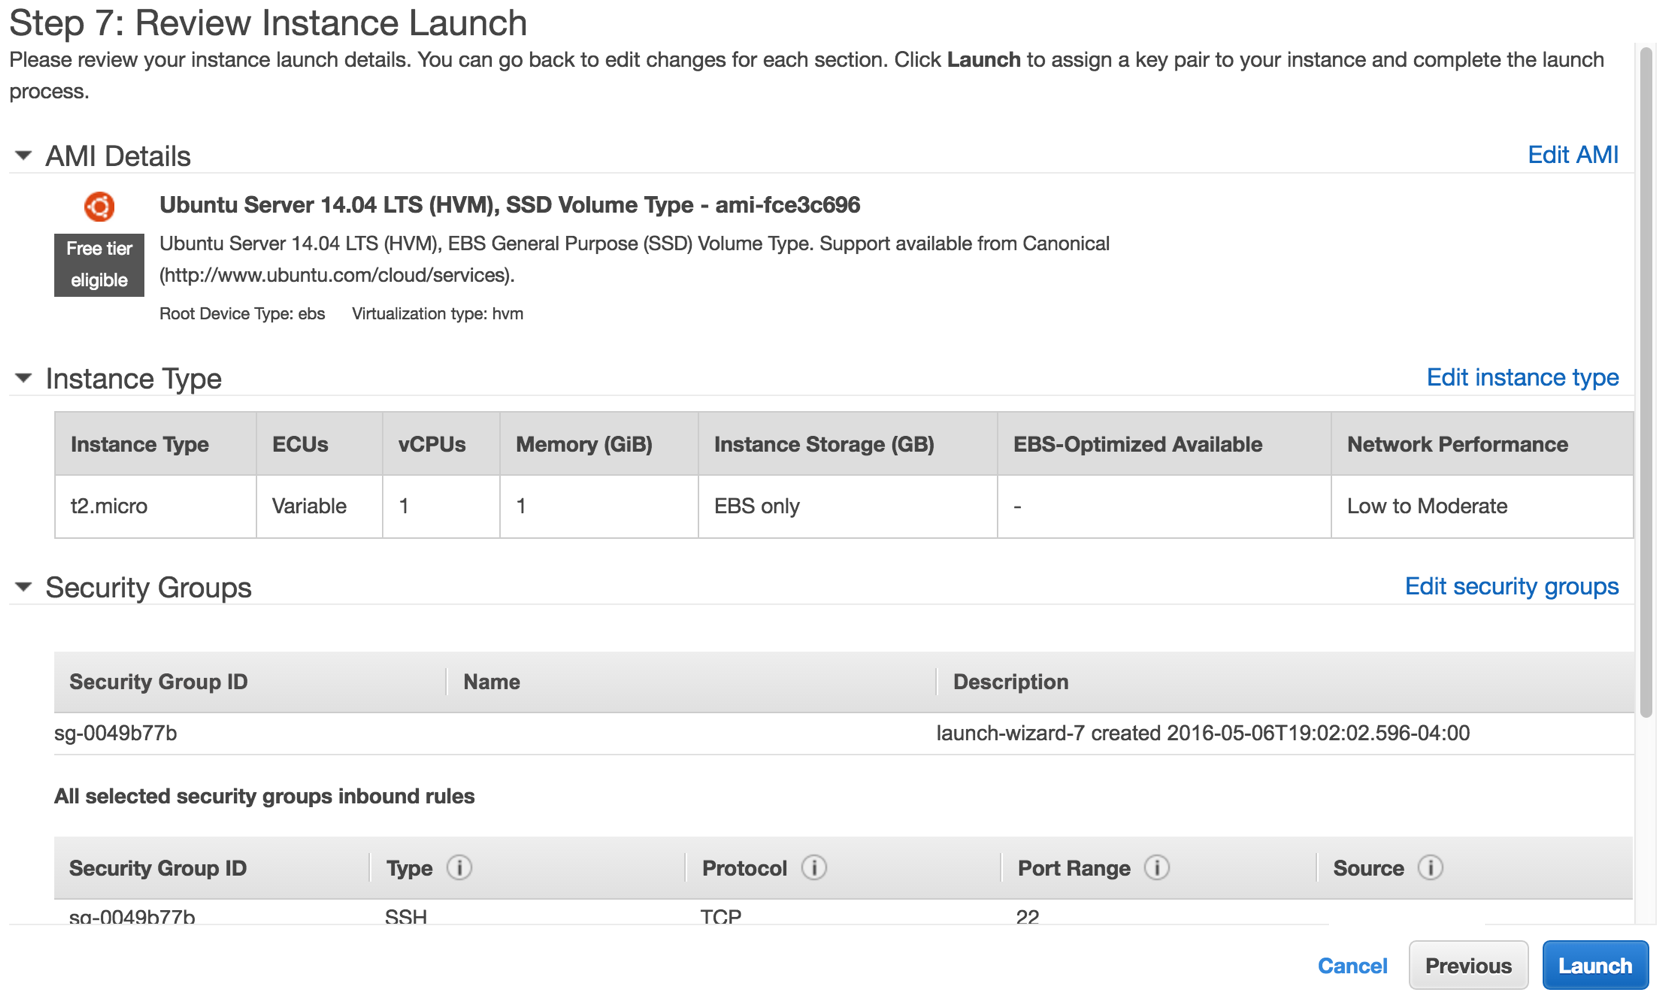Click the ECUs column header

[x=319, y=444]
